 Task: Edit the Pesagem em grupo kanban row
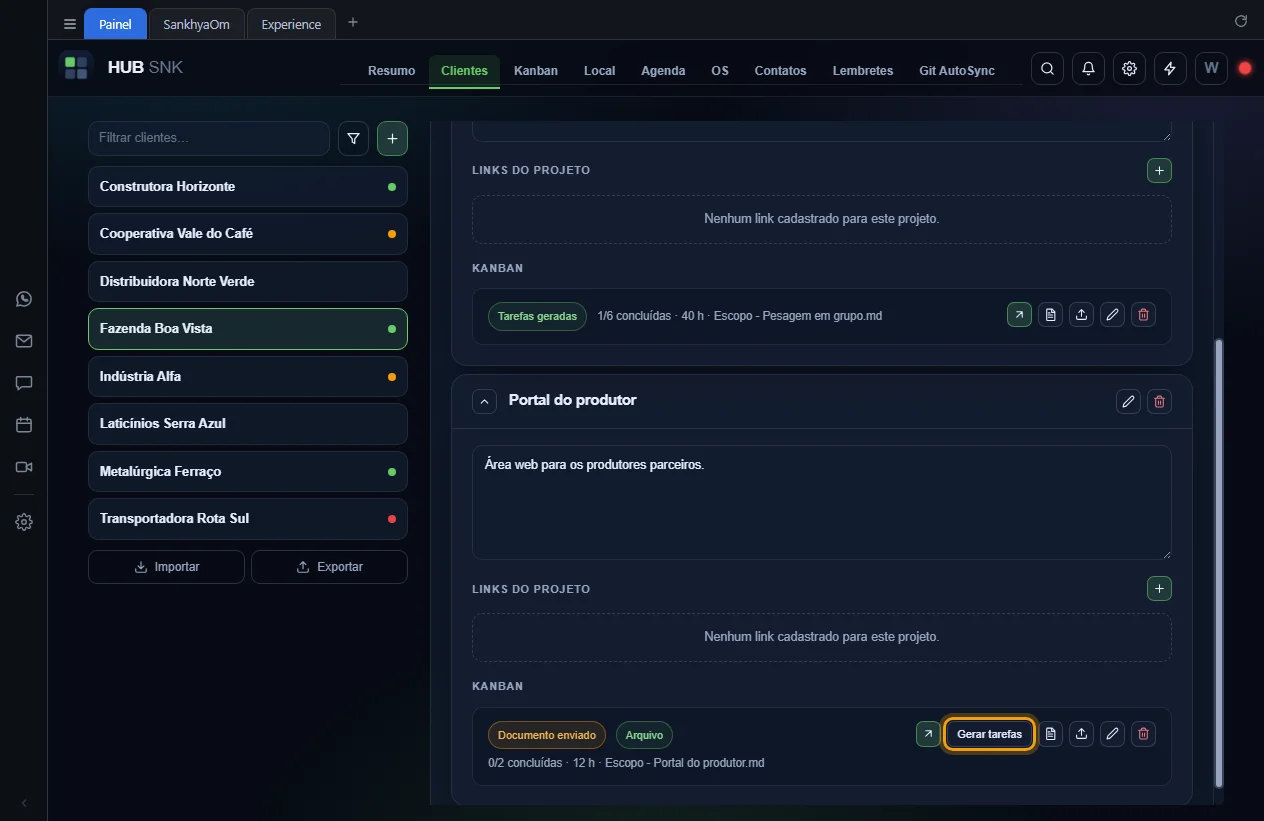[x=1112, y=315]
